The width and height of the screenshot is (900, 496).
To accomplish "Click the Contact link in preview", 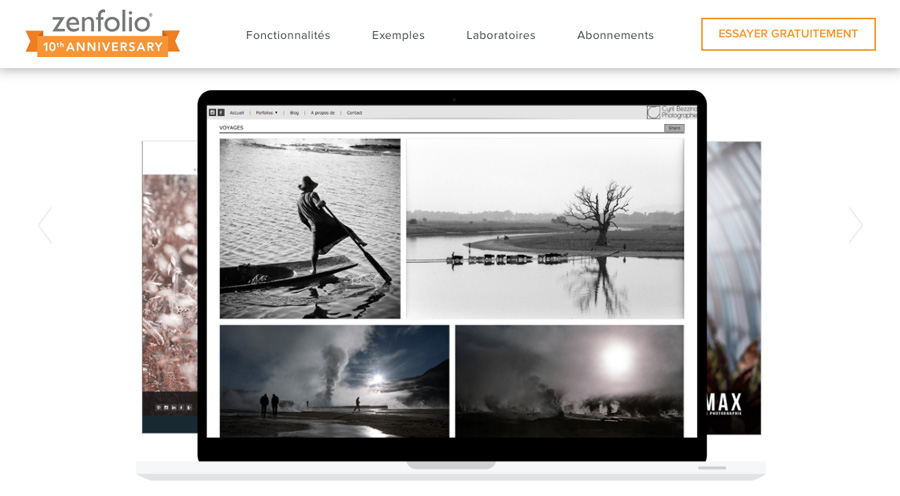I will (x=354, y=113).
